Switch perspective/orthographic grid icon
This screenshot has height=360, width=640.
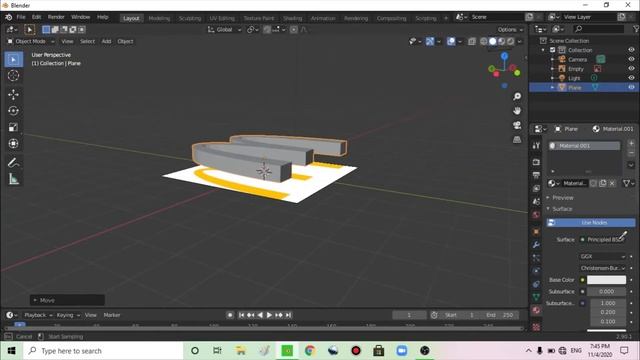(517, 139)
